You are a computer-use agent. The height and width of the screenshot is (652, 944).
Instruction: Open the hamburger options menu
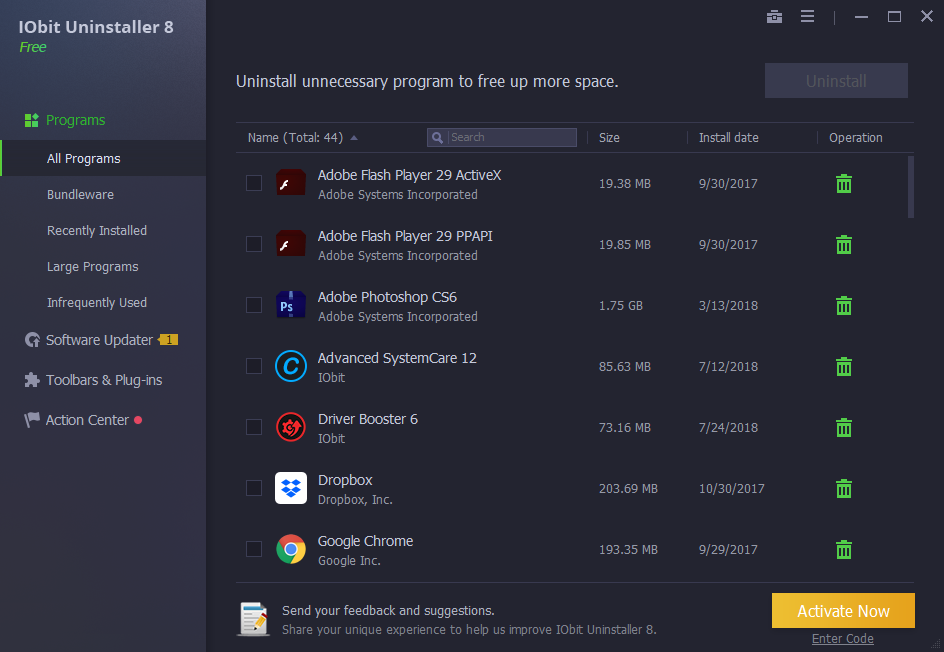807,16
